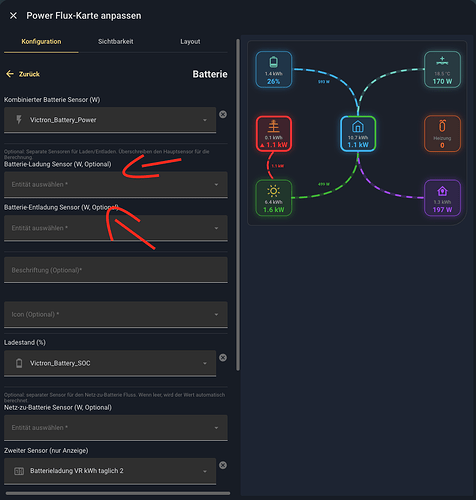The image size is (476, 500).
Task: Open the Kombinierter Batterie Sensor dropdown
Action: (x=110, y=120)
